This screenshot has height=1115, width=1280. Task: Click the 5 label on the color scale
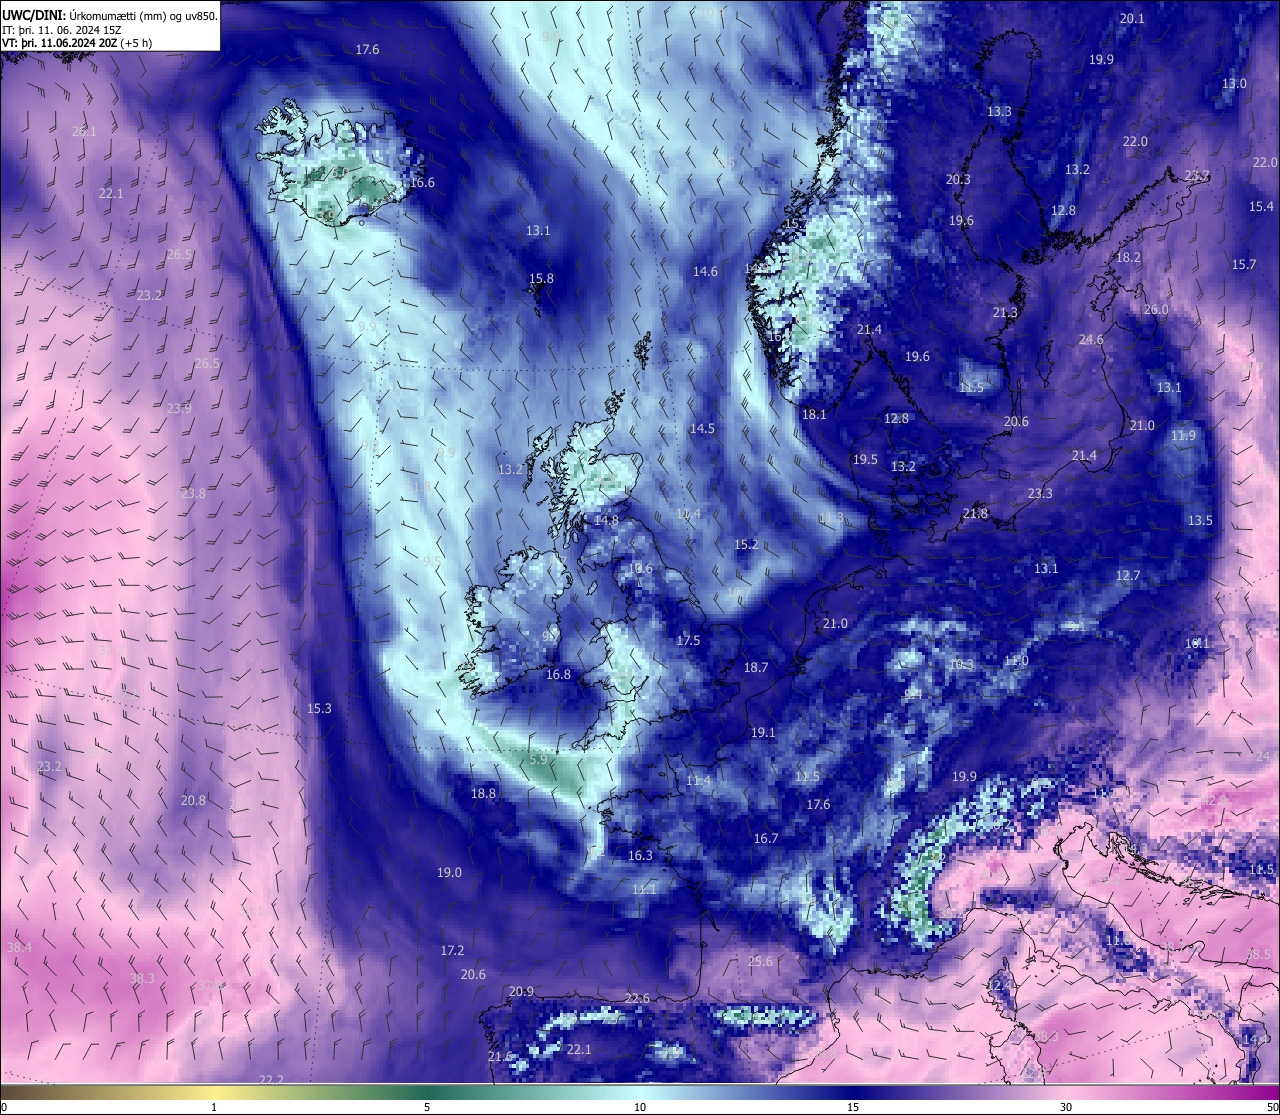427,1107
